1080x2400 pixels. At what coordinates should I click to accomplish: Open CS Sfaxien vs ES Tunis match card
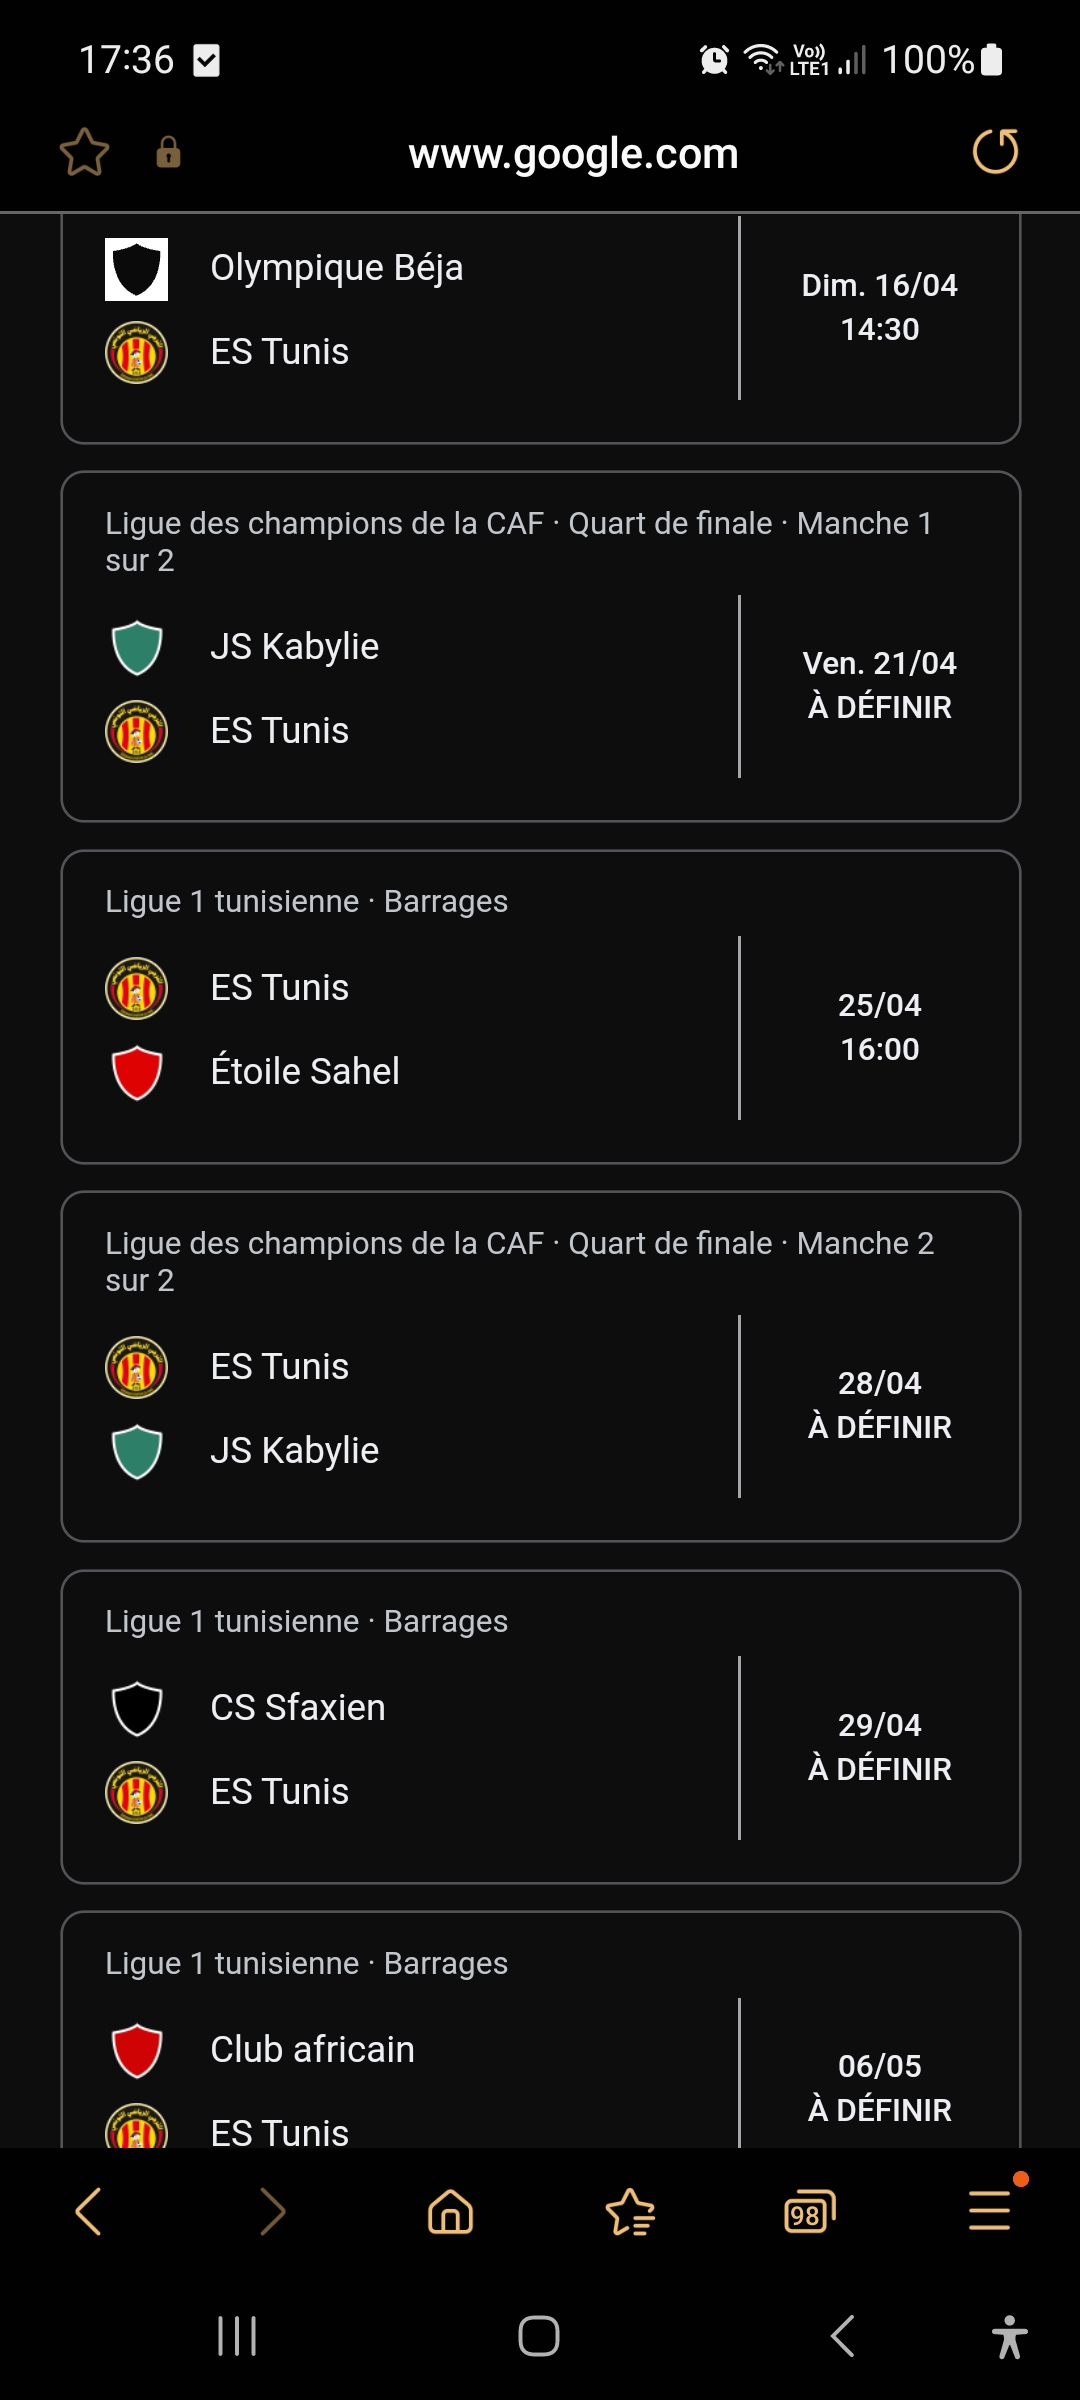click(541, 1727)
